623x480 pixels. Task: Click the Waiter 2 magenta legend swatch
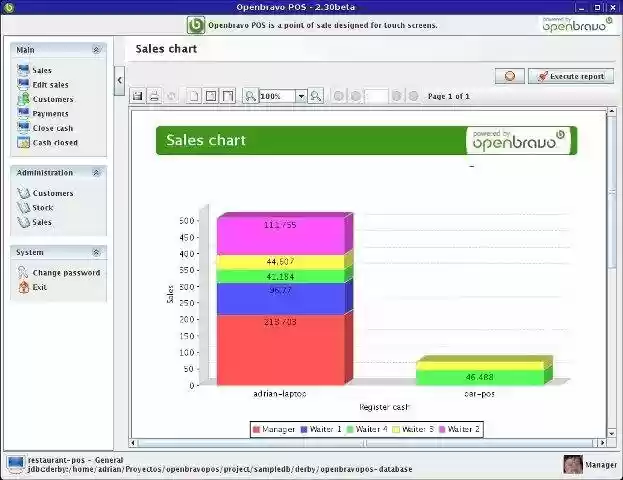pyautogui.click(x=442, y=429)
